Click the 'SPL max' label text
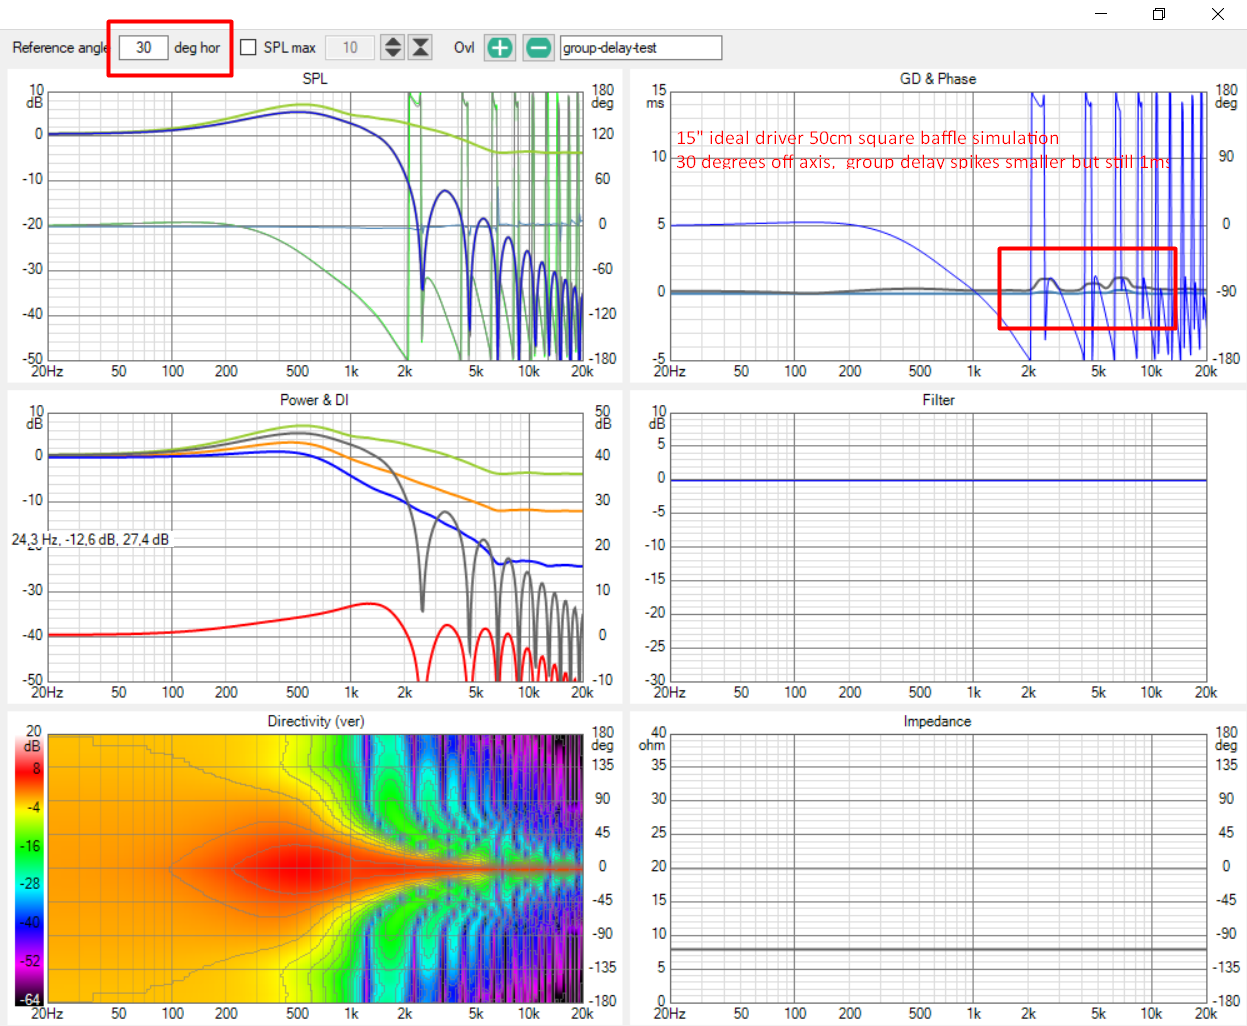1247x1026 pixels. pos(290,48)
